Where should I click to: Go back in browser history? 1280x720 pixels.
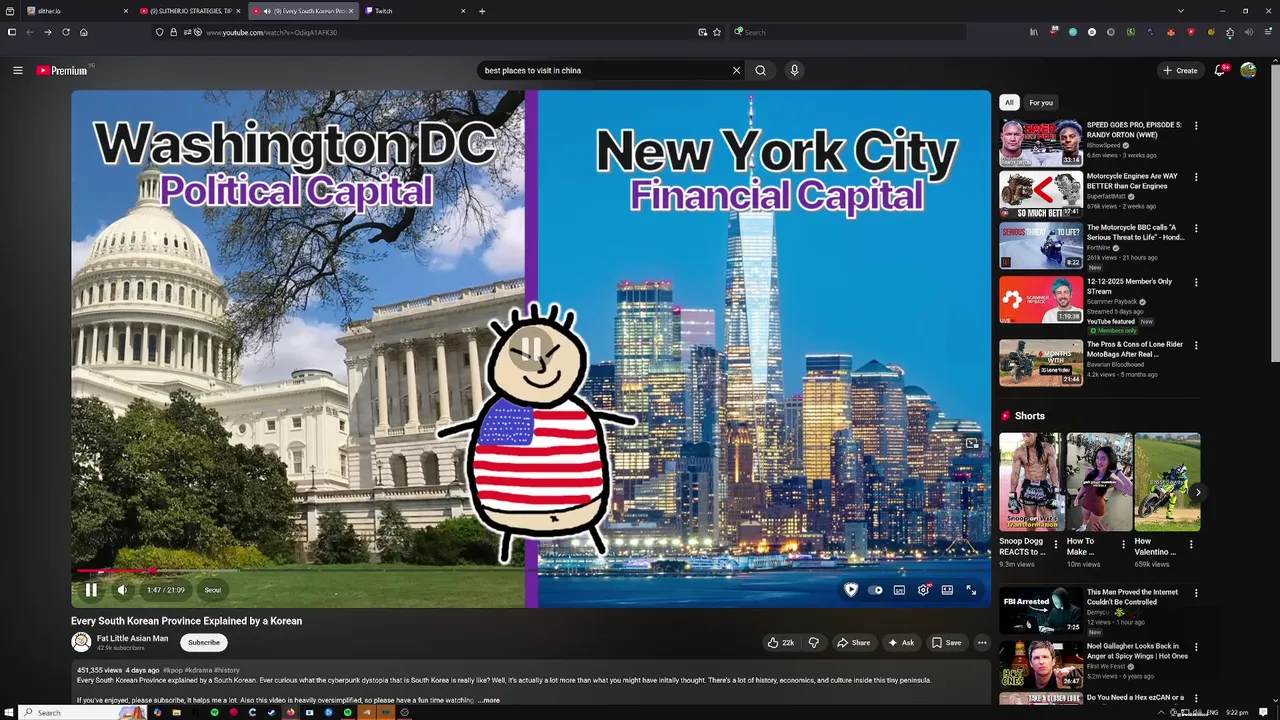point(30,32)
